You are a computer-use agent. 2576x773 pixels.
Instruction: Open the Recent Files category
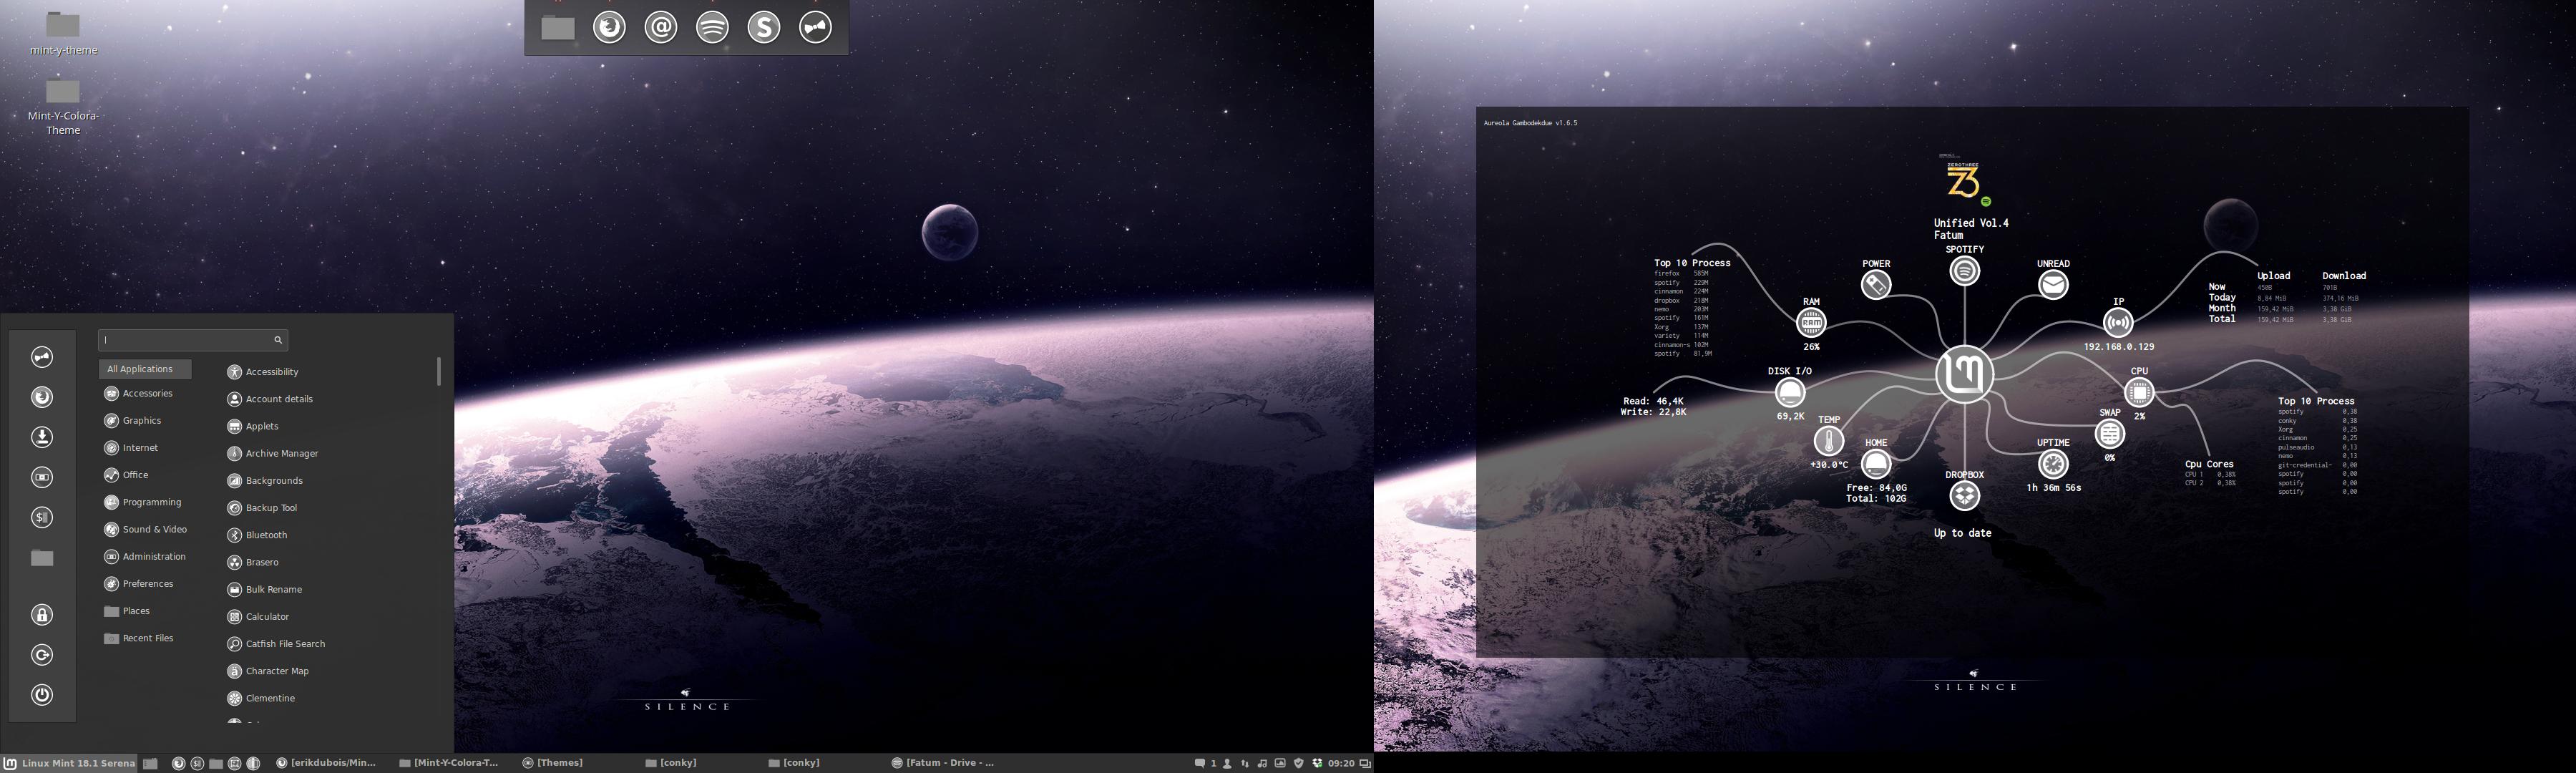pos(139,638)
